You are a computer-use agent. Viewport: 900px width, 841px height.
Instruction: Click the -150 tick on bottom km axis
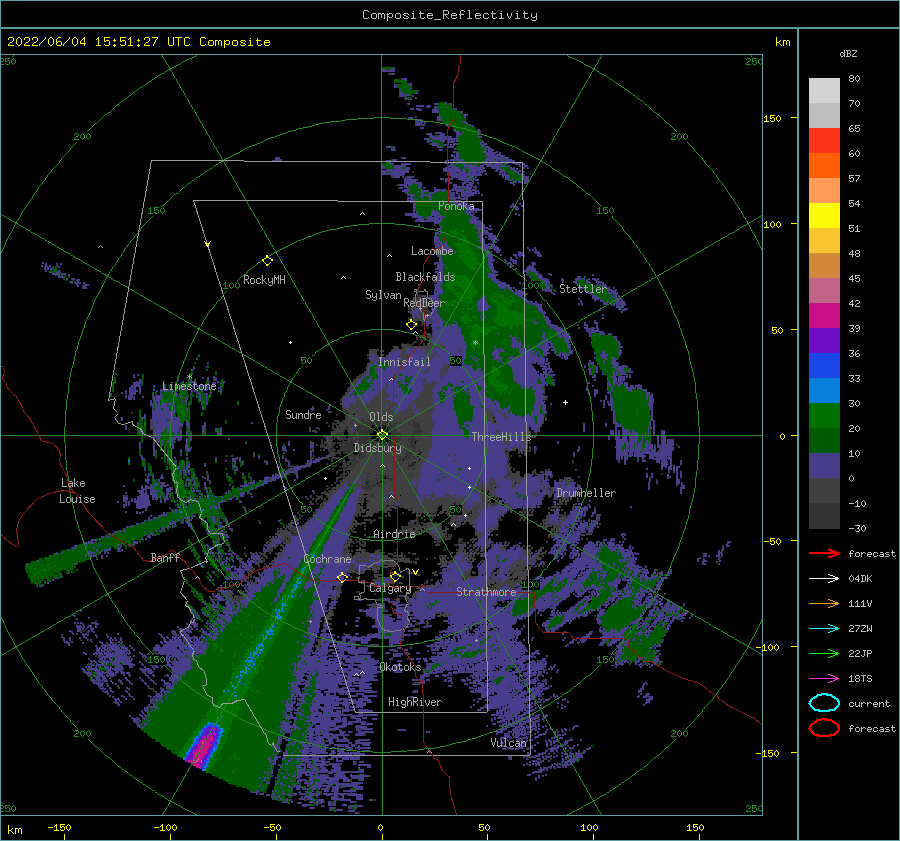(59, 827)
